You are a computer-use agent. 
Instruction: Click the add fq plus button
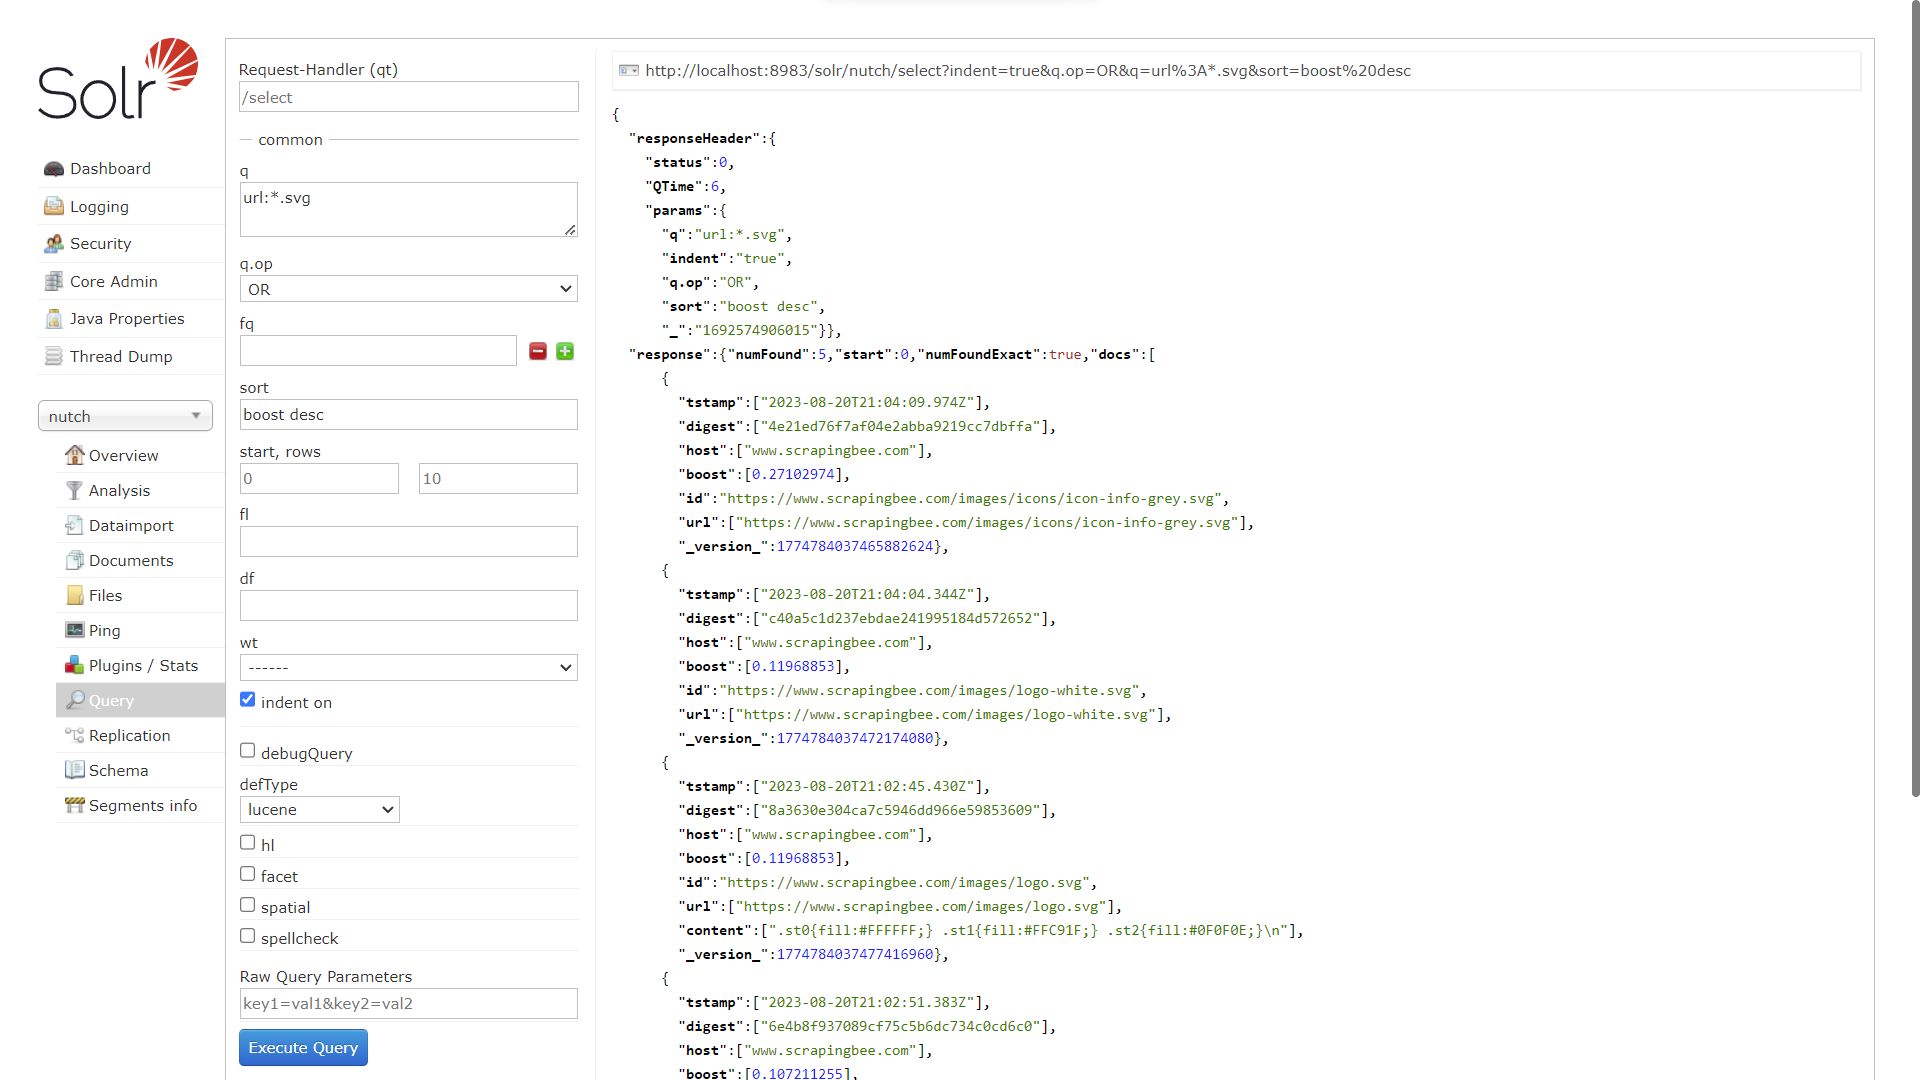[564, 351]
